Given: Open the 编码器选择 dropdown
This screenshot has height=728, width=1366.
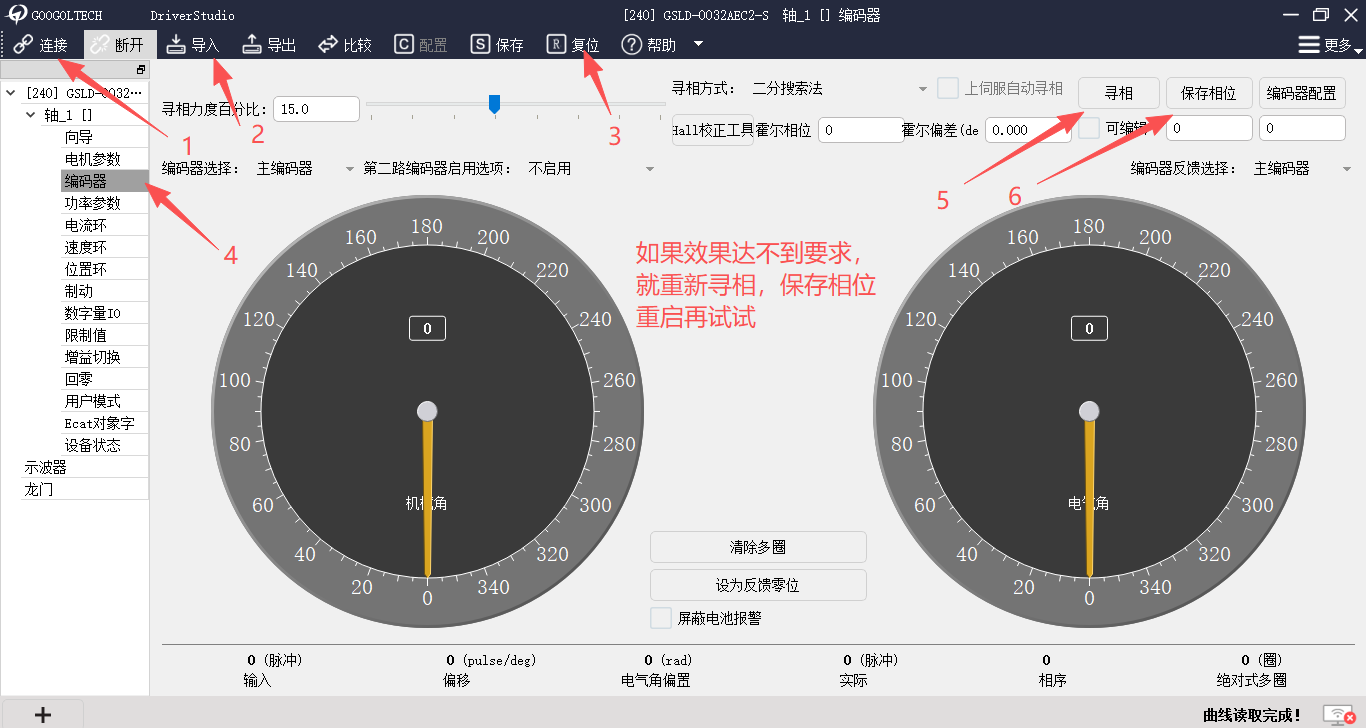Looking at the screenshot, I should point(305,169).
